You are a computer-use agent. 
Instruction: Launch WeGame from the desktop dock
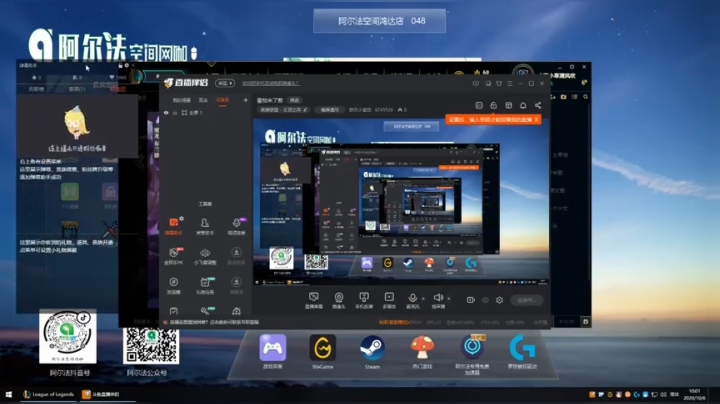tap(322, 352)
